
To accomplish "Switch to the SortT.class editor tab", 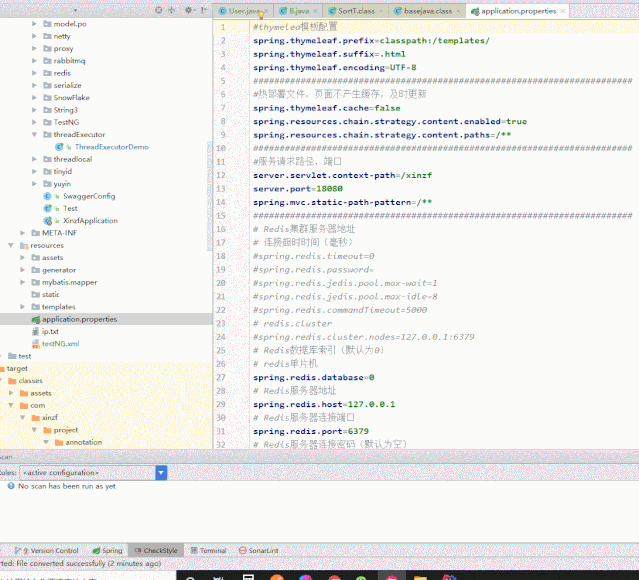I will click(356, 10).
